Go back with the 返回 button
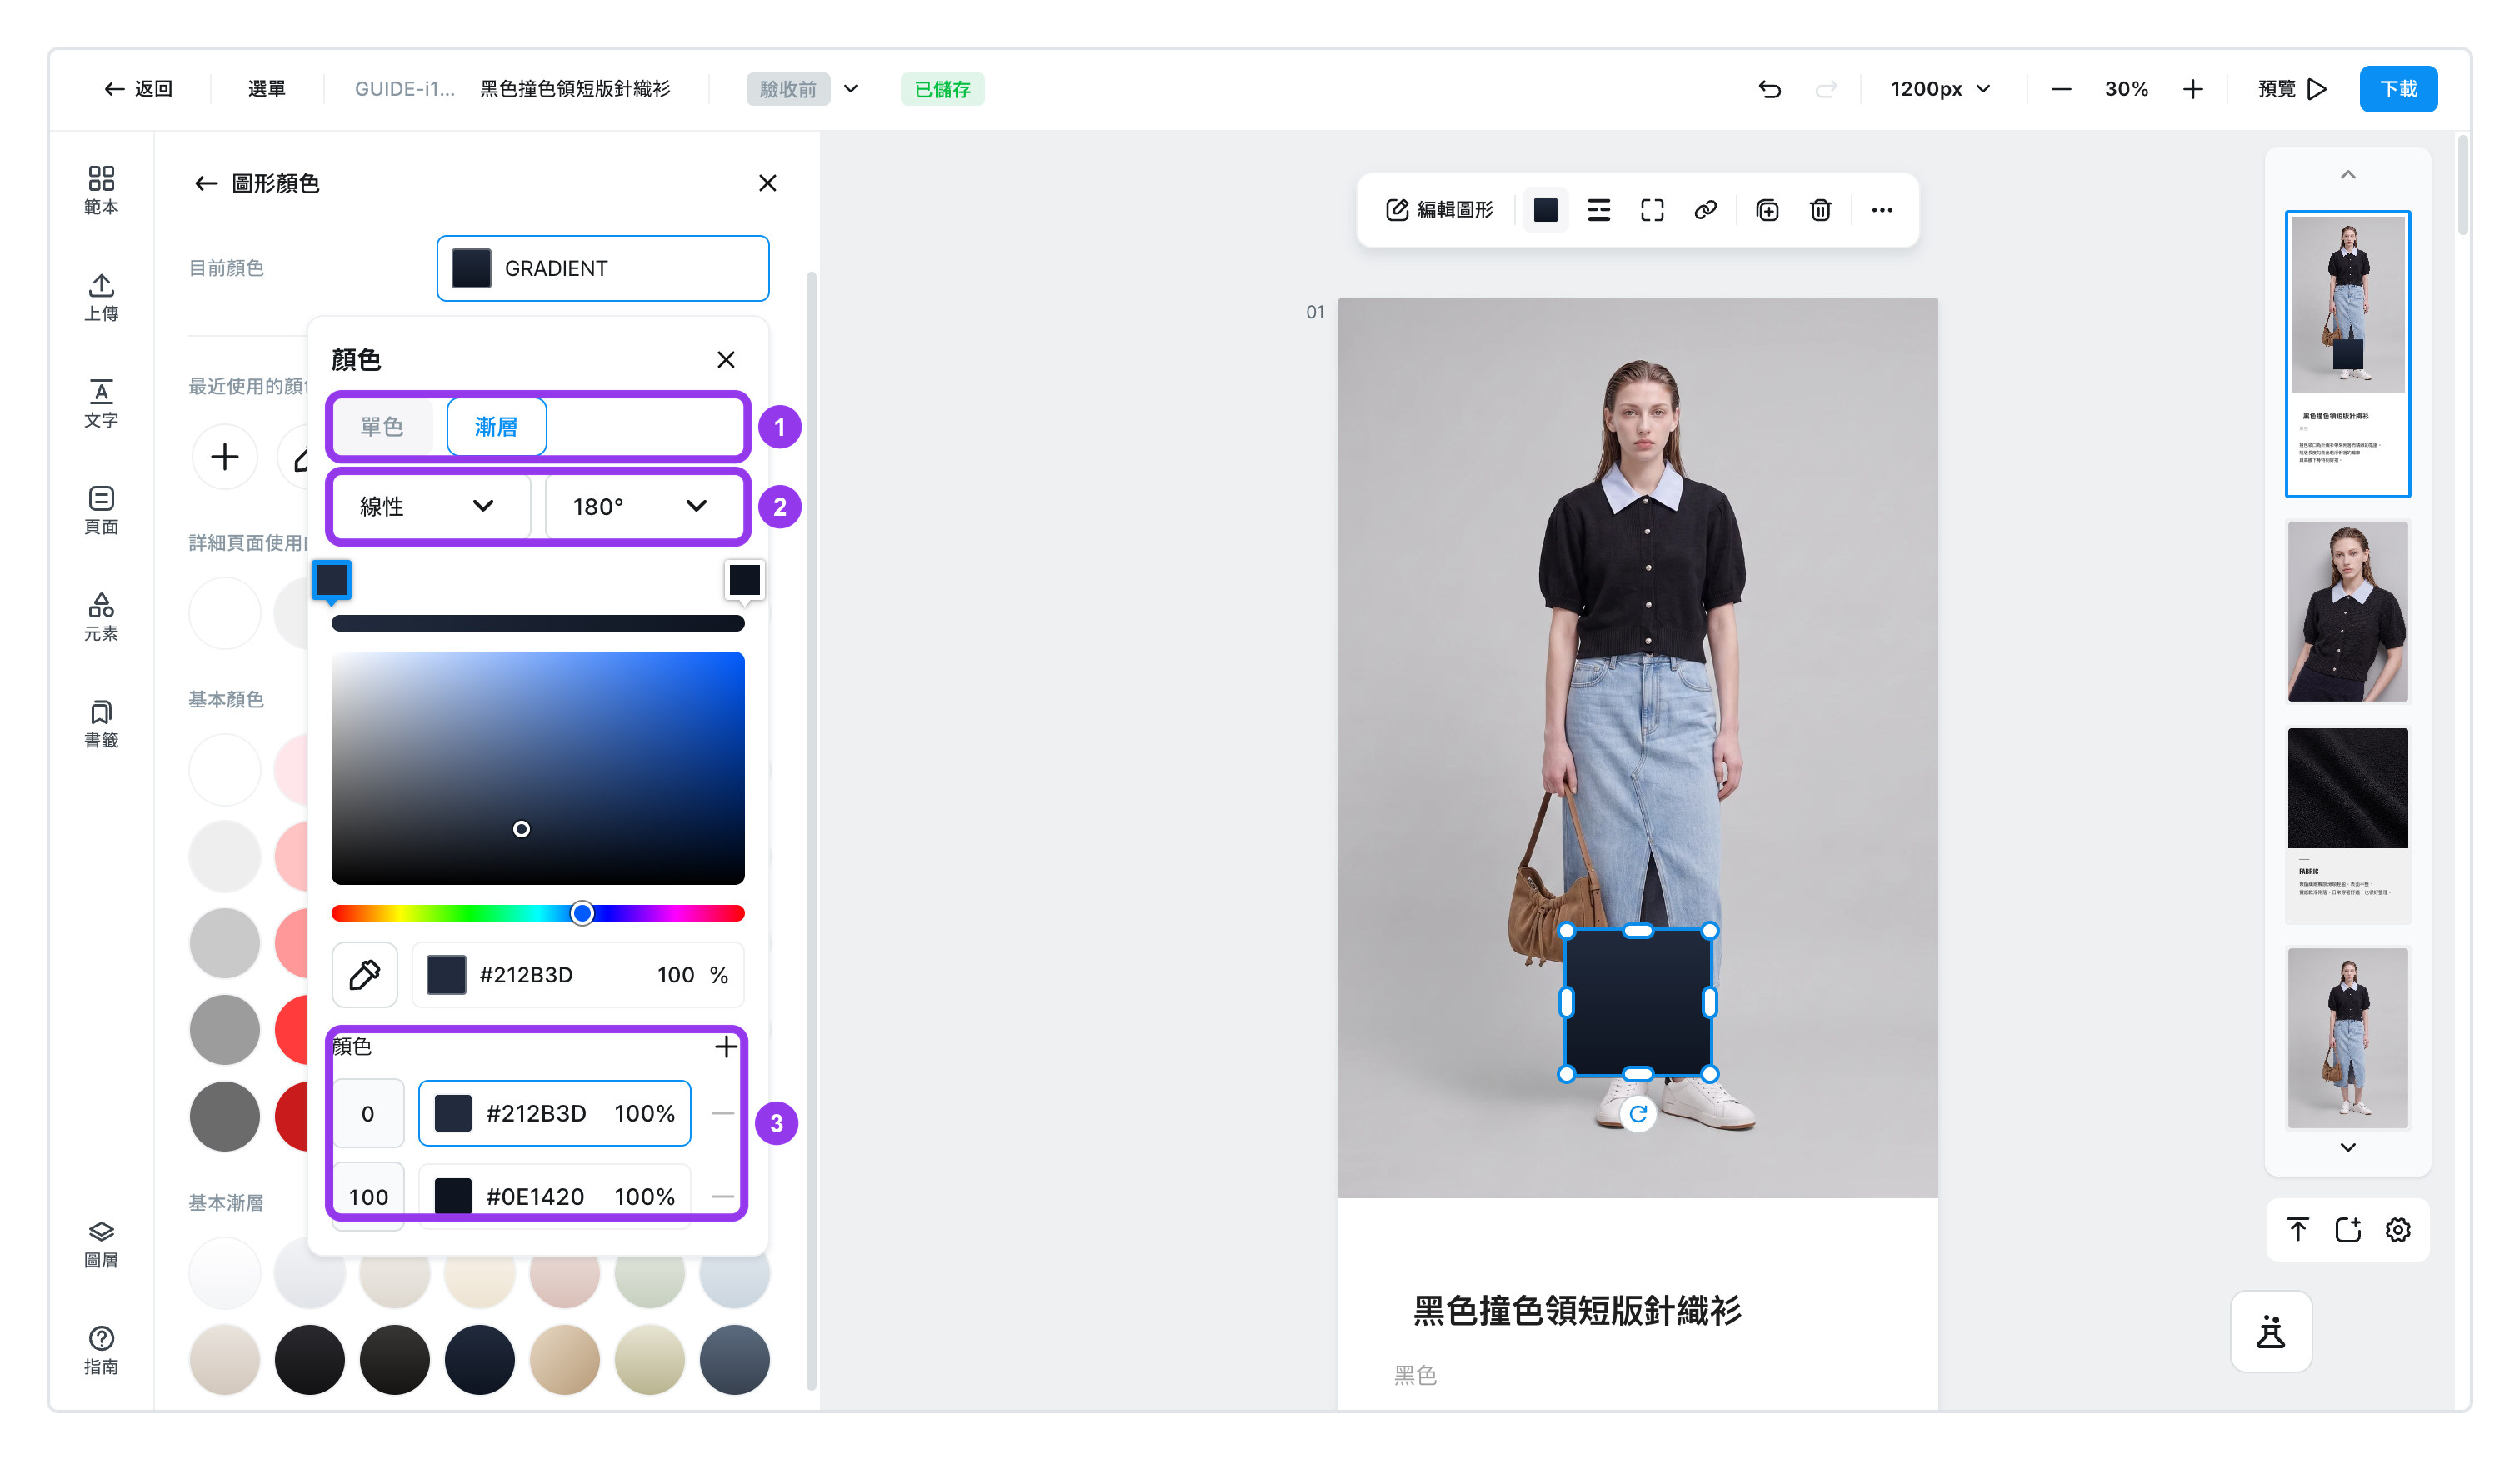 (x=139, y=89)
